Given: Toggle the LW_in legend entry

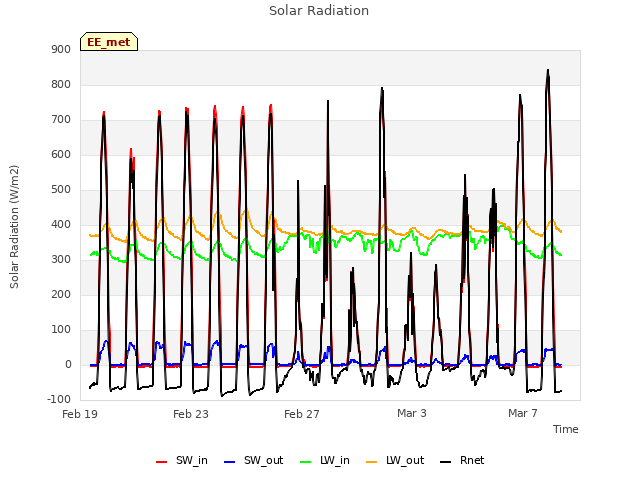Looking at the screenshot, I should [325, 460].
